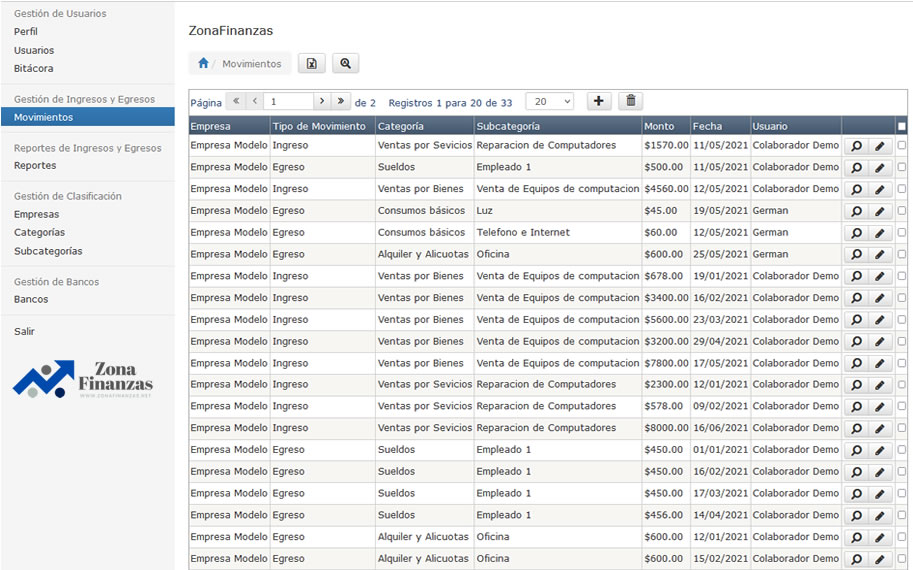This screenshot has width=913, height=570.
Task: View details of the Luz movement row
Action: pos(856,211)
